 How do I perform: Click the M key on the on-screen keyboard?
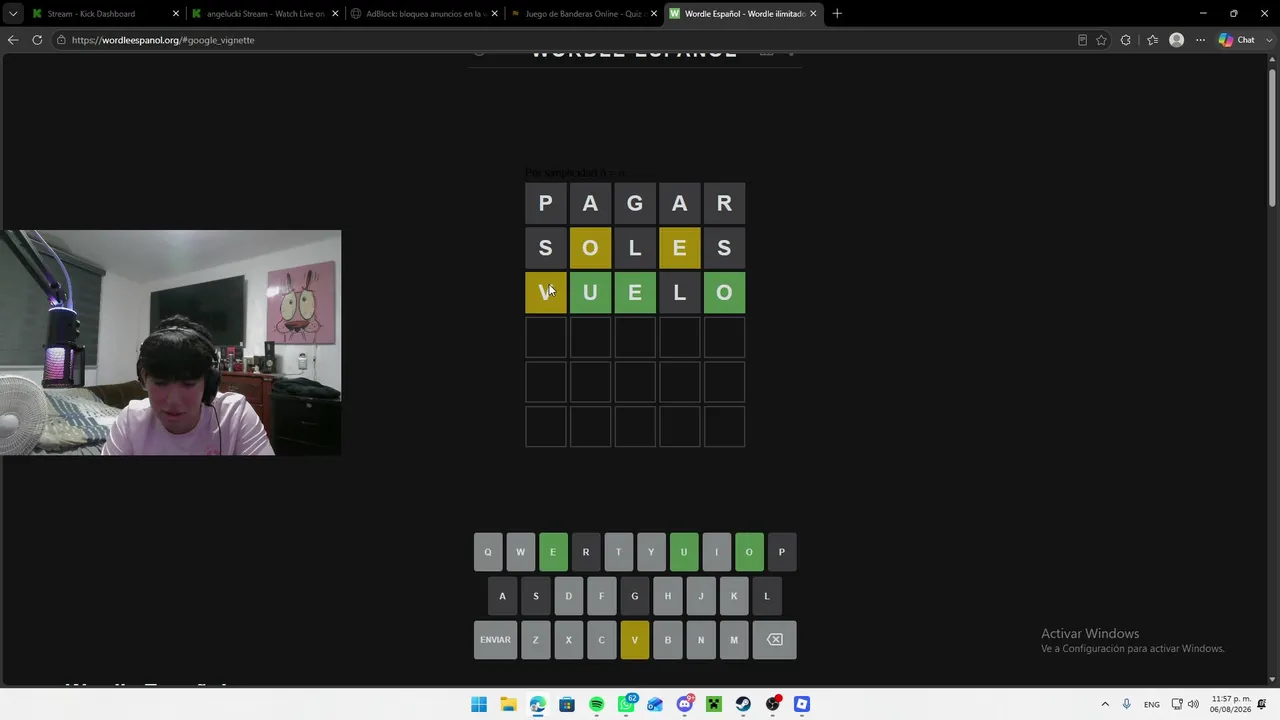(734, 640)
